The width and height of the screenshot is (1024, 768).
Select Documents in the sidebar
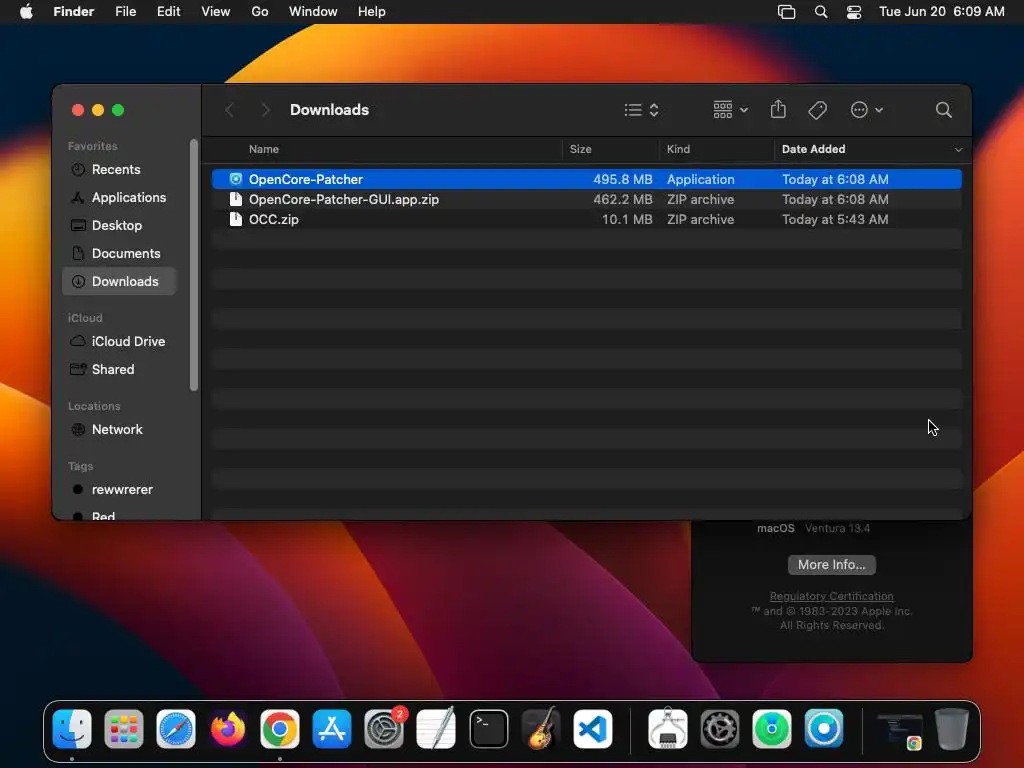[119, 253]
